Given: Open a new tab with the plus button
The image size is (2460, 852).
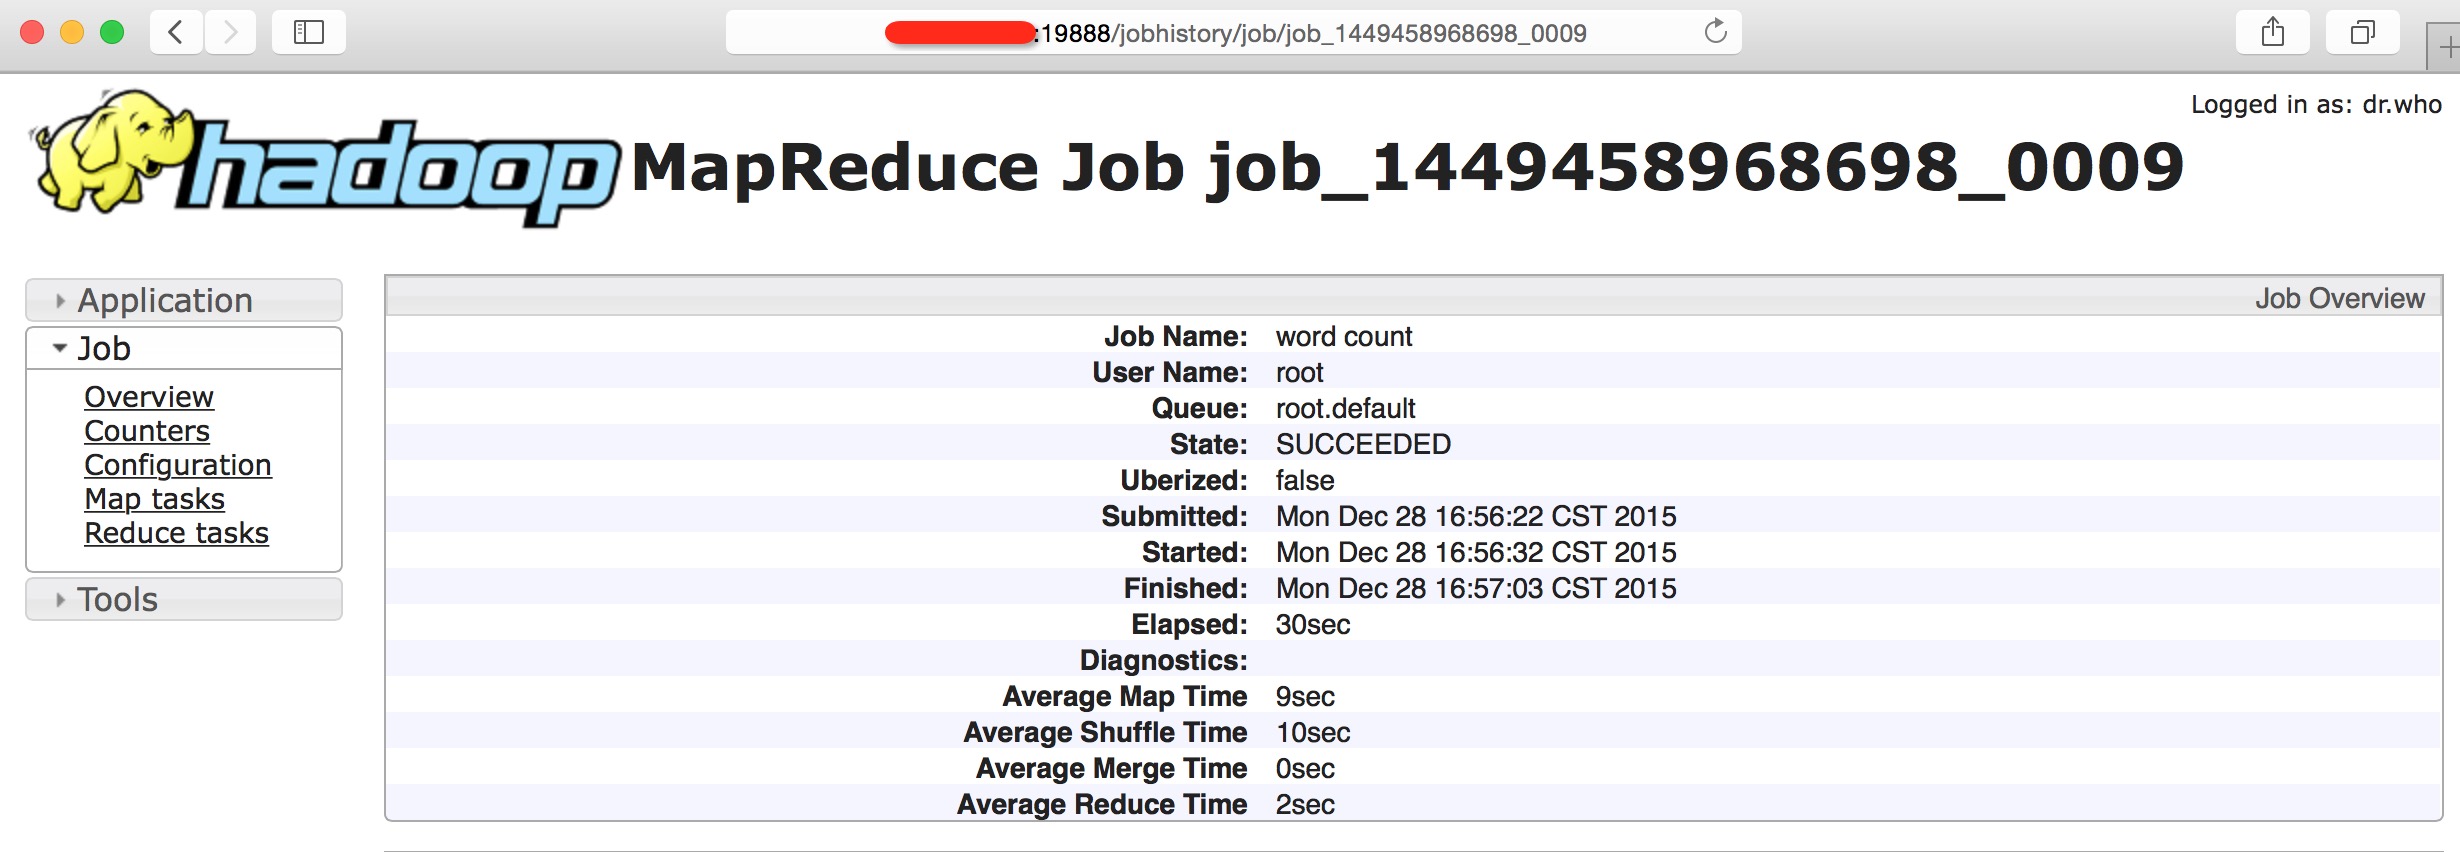Looking at the screenshot, I should tap(2446, 48).
